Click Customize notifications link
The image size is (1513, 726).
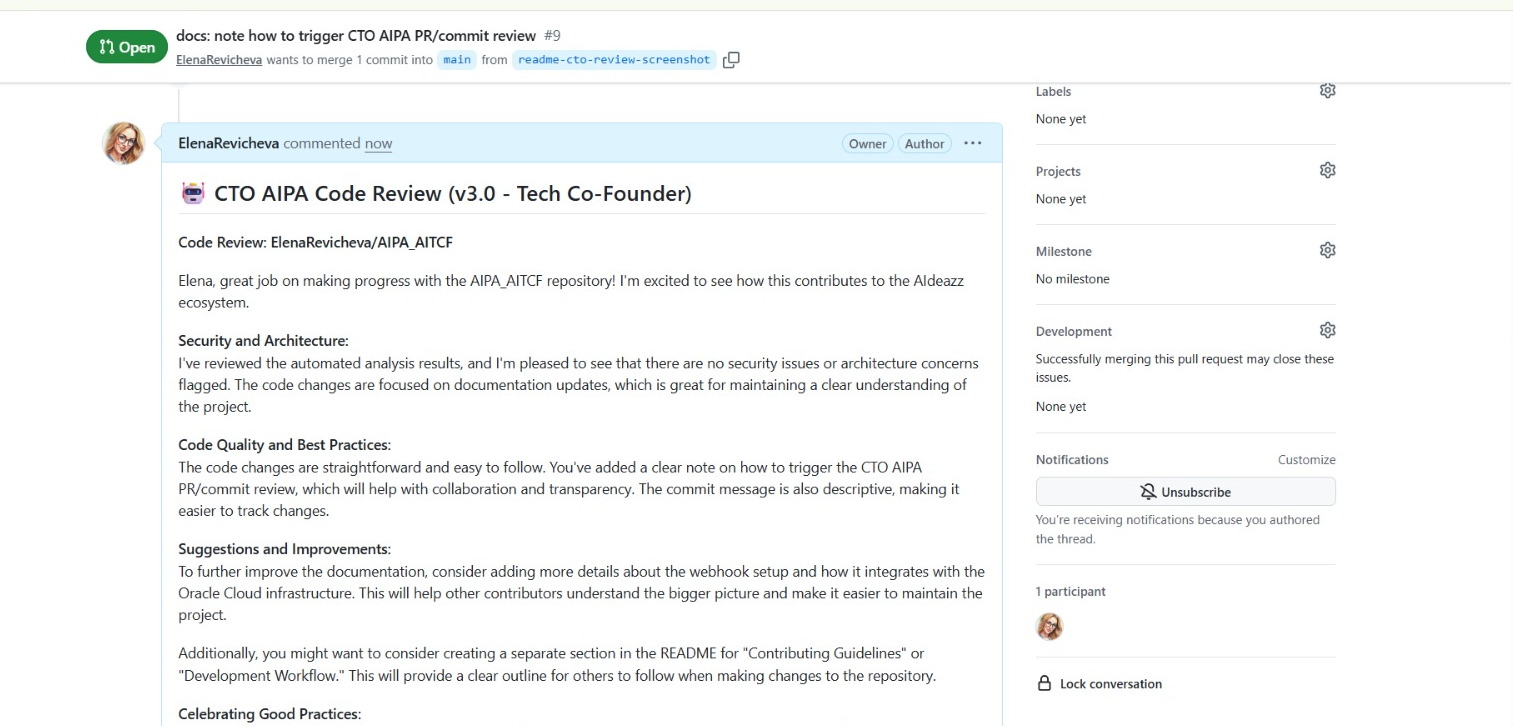[x=1306, y=460]
